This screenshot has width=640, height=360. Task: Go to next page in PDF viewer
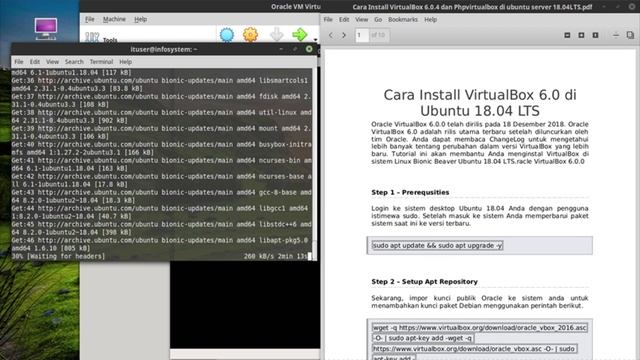344,35
